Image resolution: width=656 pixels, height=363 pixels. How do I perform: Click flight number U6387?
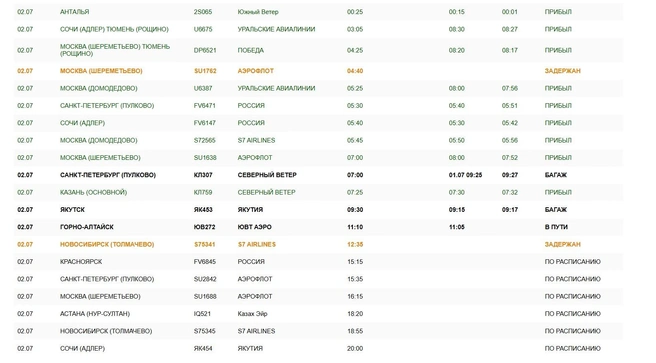203,88
